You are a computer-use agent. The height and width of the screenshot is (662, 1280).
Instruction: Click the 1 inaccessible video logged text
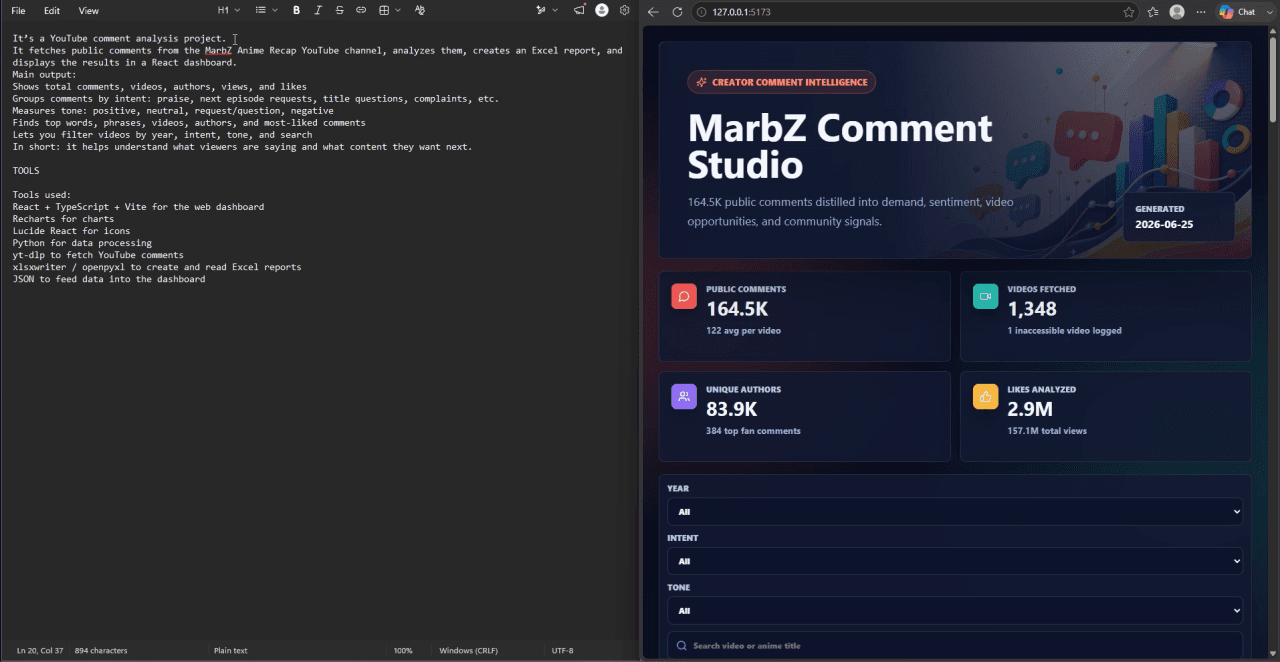[x=1064, y=330]
